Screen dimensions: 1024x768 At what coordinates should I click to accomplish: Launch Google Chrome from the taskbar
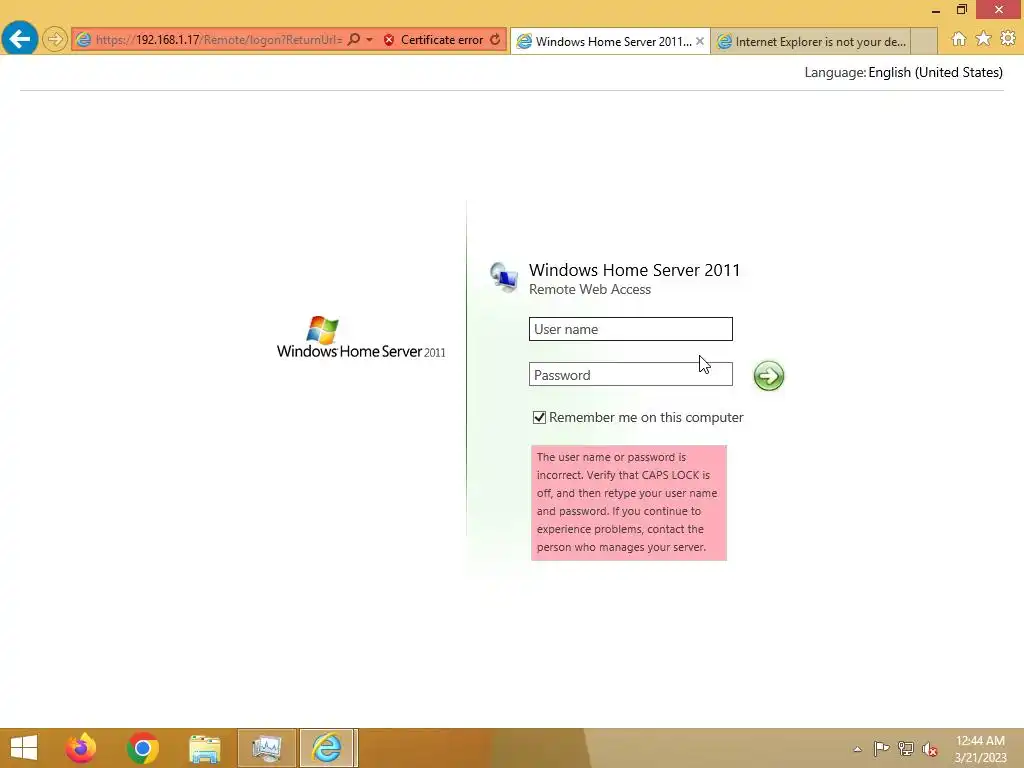[x=143, y=748]
